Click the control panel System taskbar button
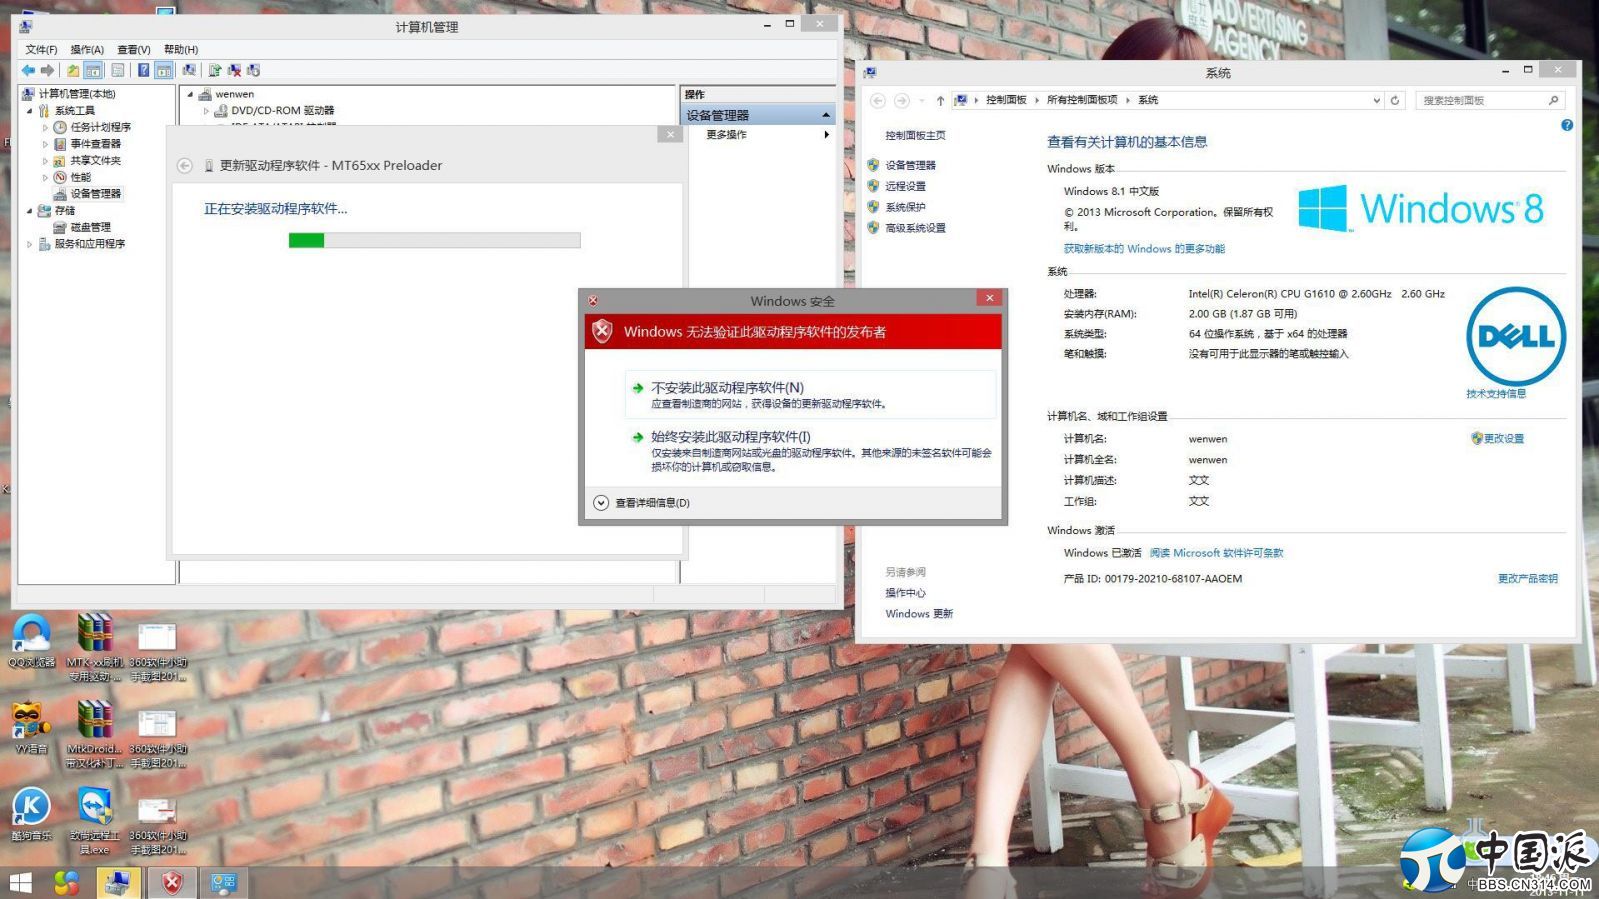Viewport: 1599px width, 899px height. (224, 883)
